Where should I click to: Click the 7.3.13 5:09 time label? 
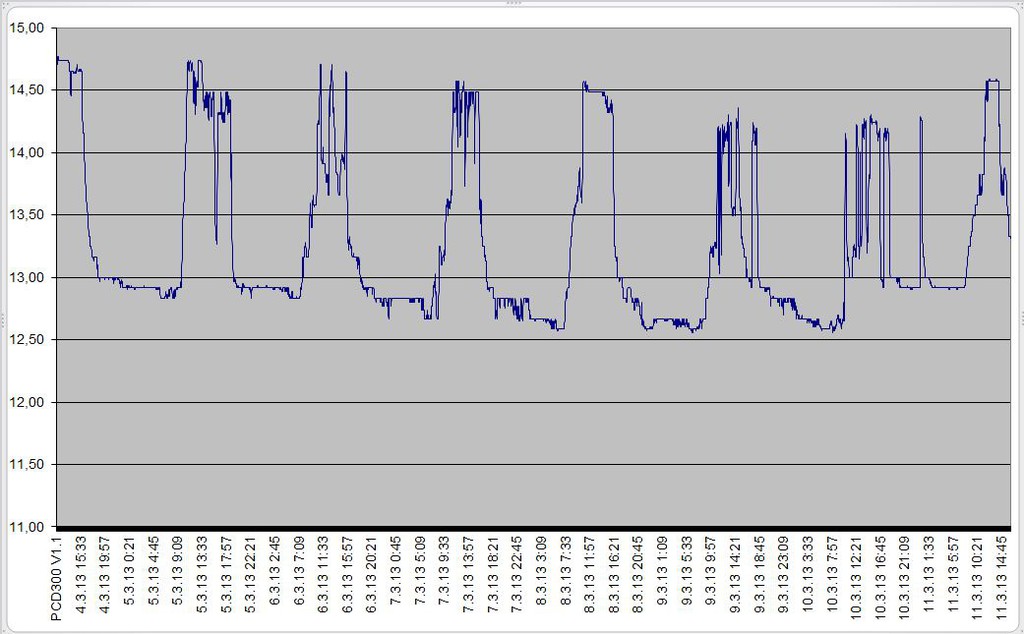[x=419, y=571]
